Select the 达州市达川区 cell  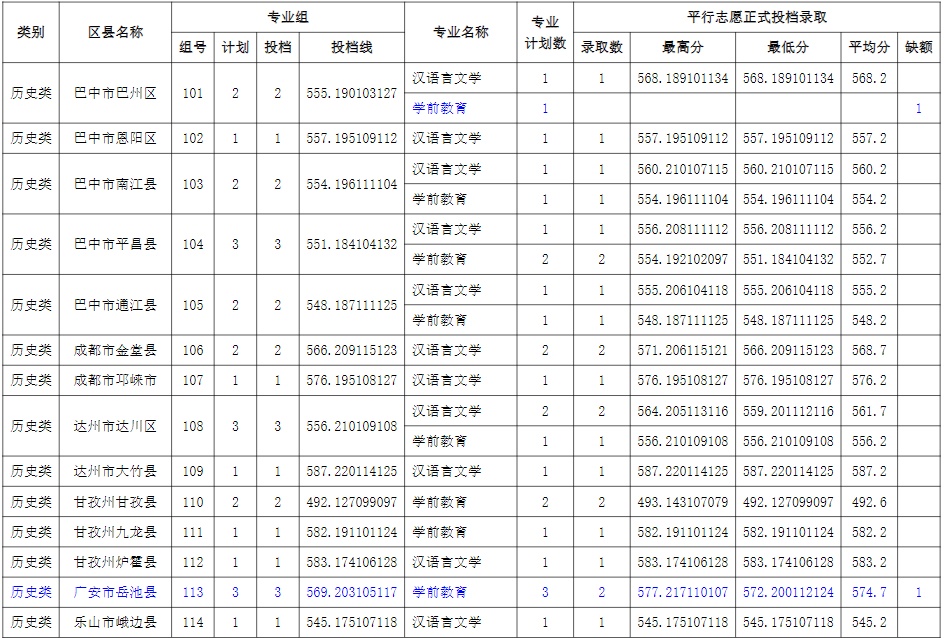(x=116, y=426)
